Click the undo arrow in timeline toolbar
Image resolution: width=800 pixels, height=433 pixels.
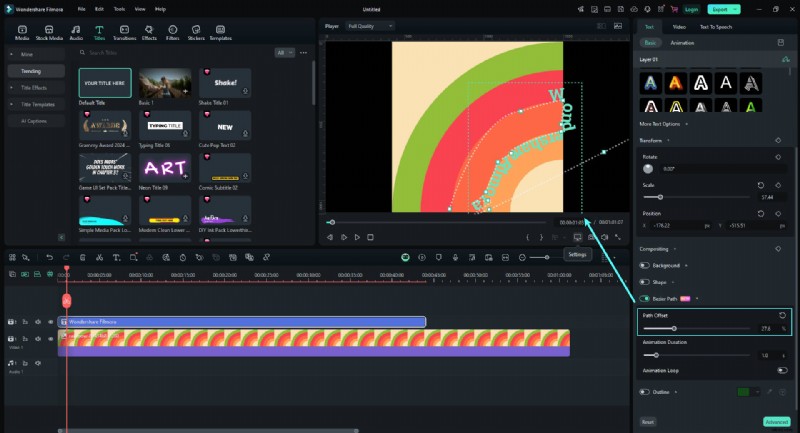point(50,257)
